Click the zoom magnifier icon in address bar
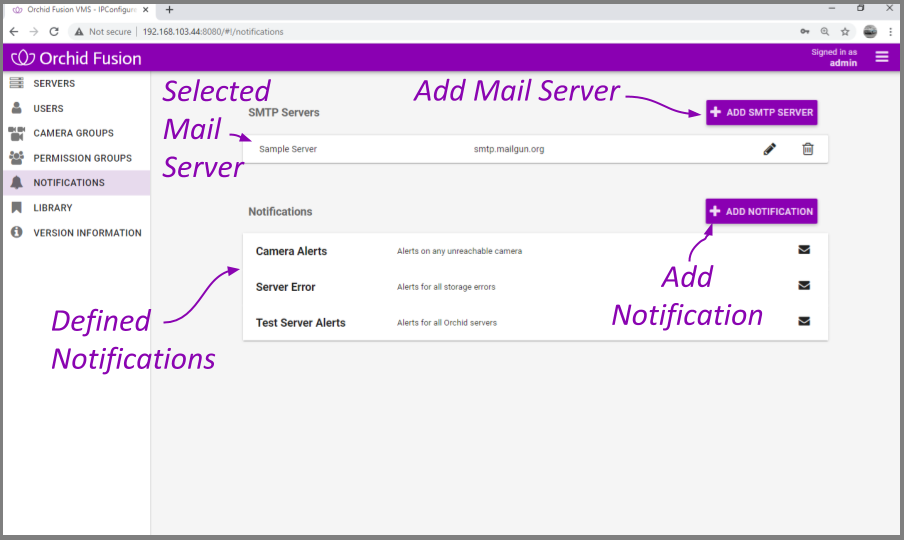Image resolution: width=904 pixels, height=540 pixels. tap(825, 32)
